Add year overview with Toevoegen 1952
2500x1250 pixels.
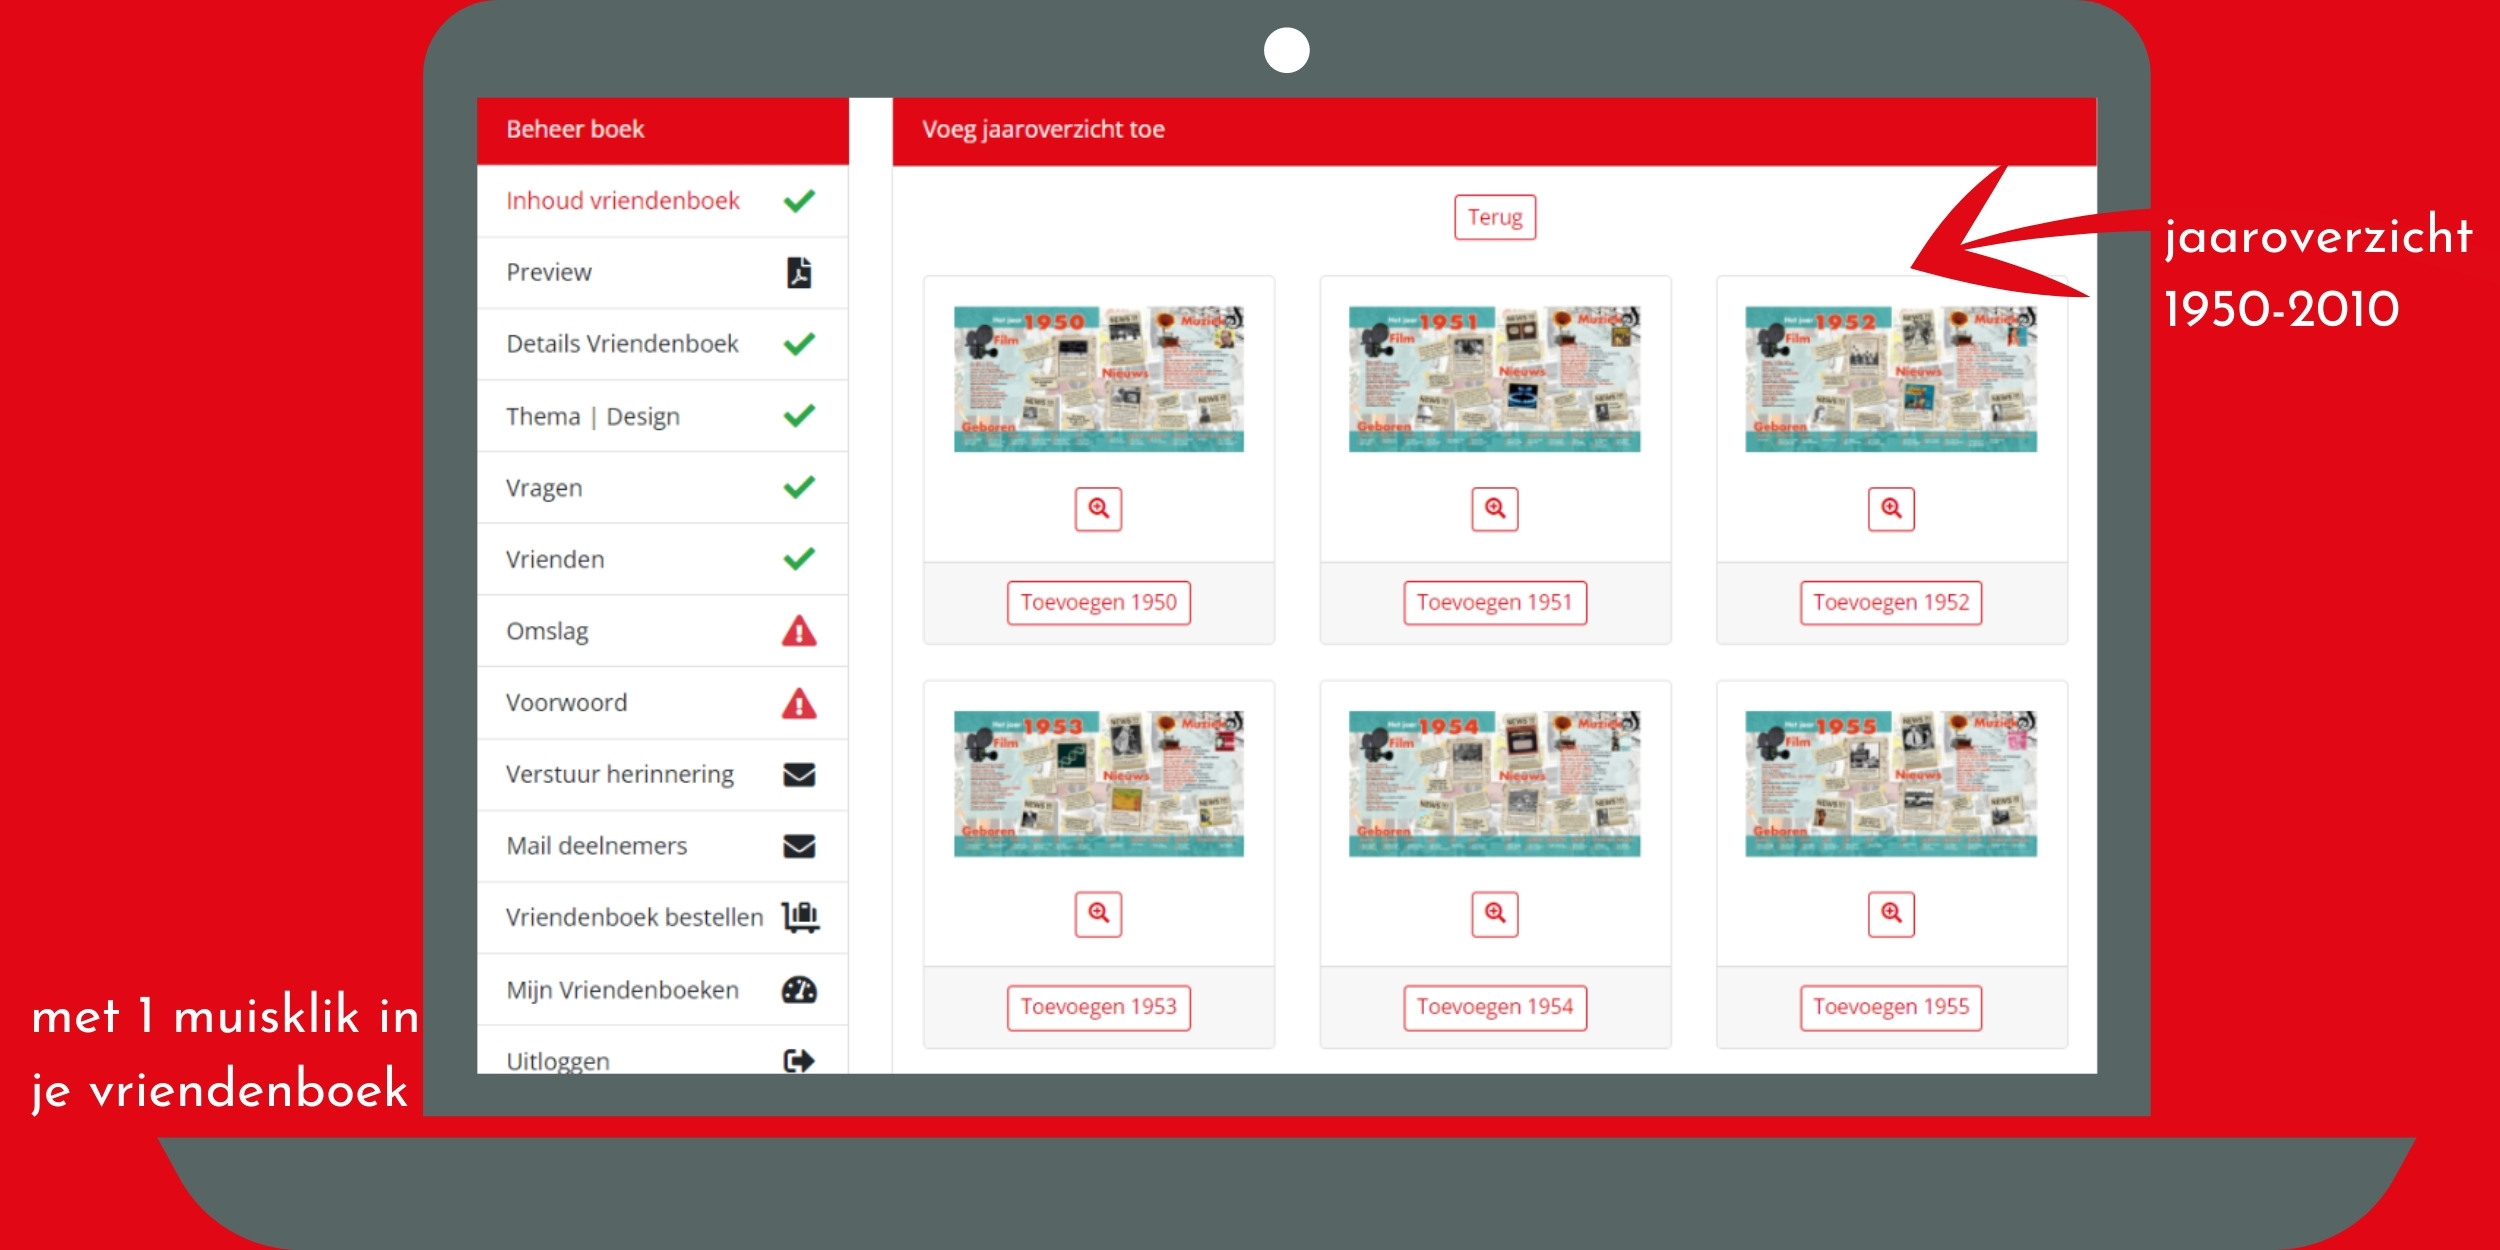point(1891,603)
